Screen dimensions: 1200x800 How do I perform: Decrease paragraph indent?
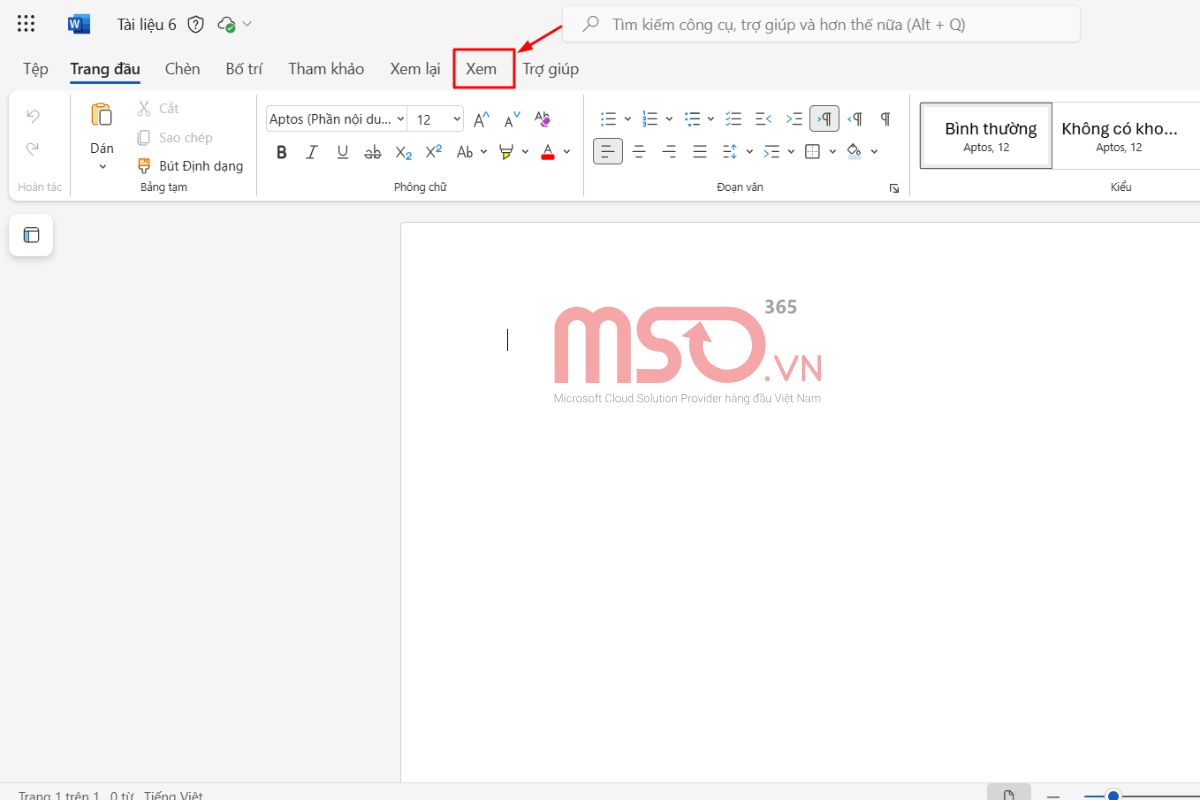764,119
